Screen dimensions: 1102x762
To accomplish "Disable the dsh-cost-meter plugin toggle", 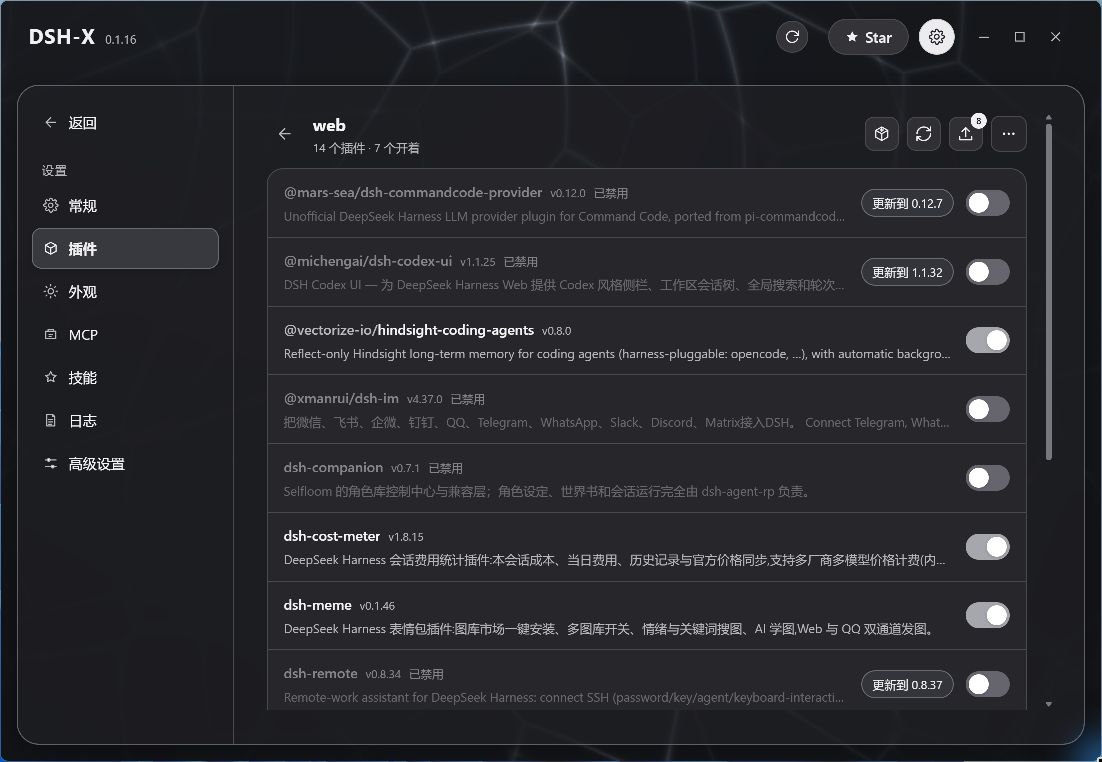I will [x=987, y=547].
